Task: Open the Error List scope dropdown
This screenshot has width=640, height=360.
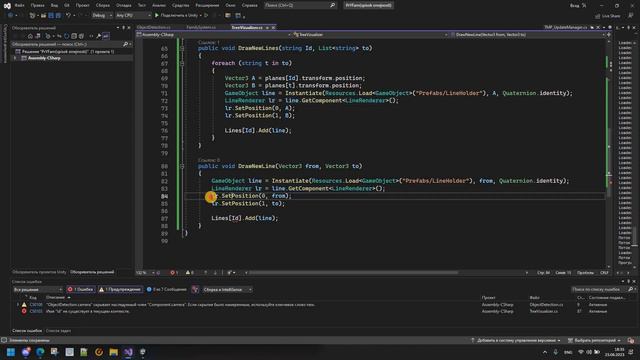Action: [38, 289]
